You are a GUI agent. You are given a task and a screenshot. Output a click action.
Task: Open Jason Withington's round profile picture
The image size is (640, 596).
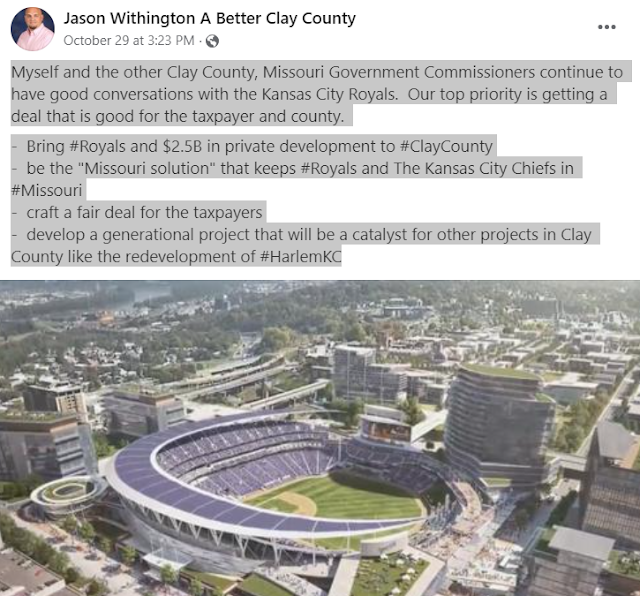click(x=33, y=29)
